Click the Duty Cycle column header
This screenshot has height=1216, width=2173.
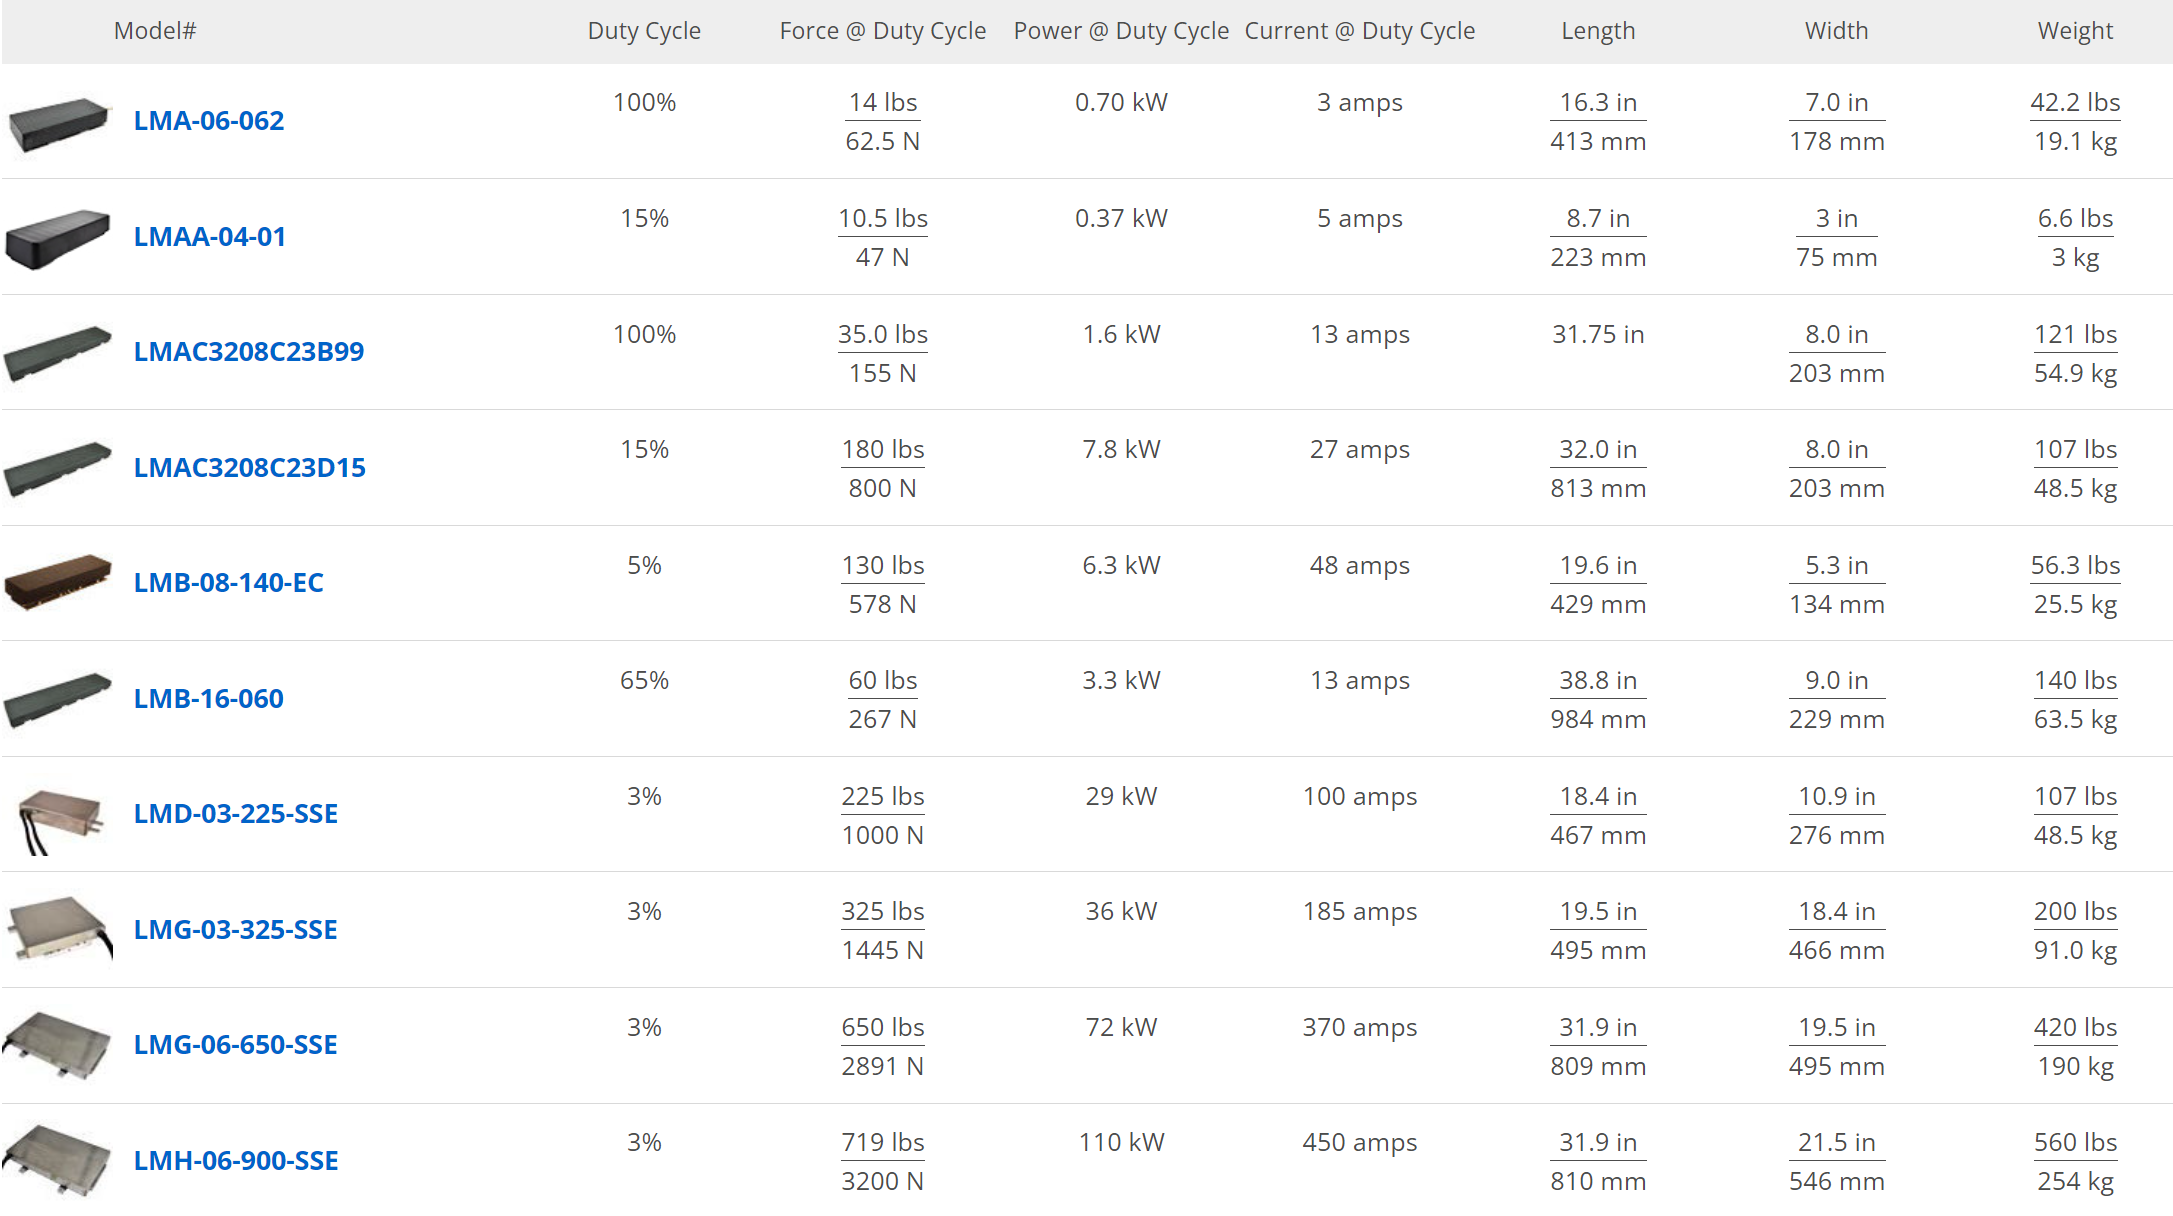(644, 31)
